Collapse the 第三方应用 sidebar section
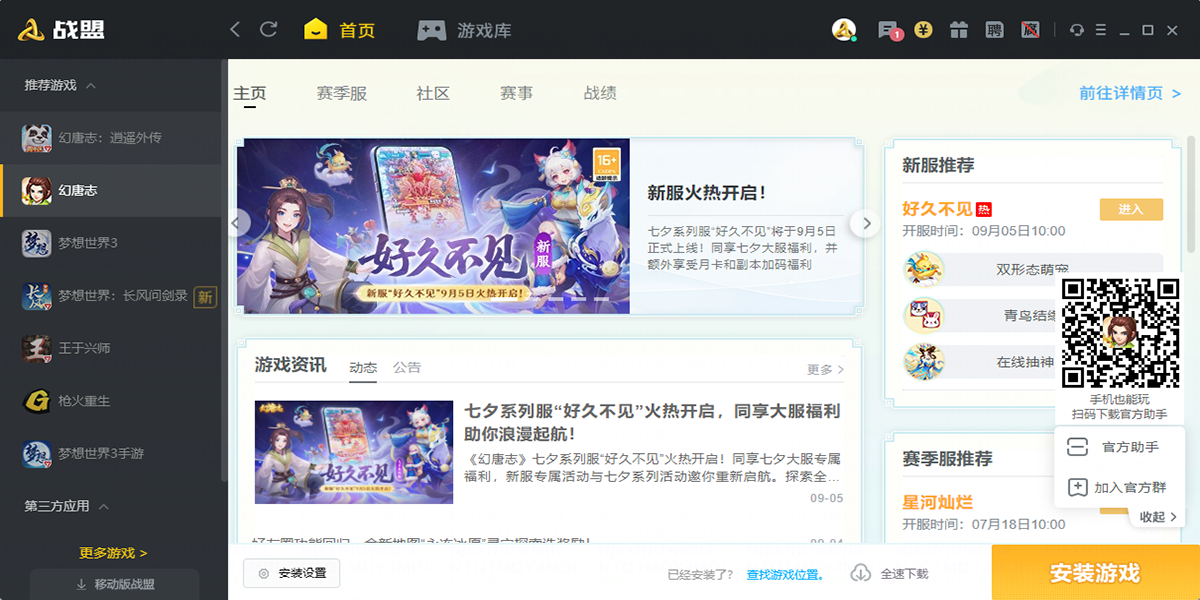The image size is (1200, 600). tap(104, 506)
